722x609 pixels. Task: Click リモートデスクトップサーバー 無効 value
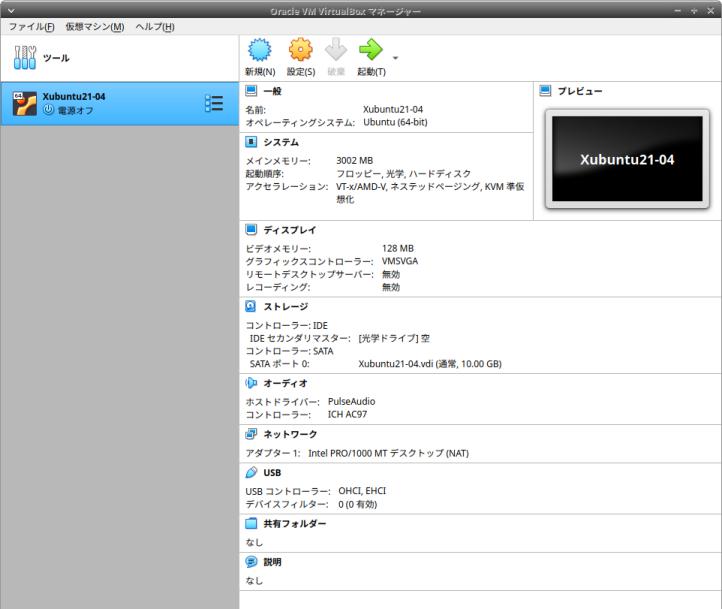pyautogui.click(x=391, y=274)
